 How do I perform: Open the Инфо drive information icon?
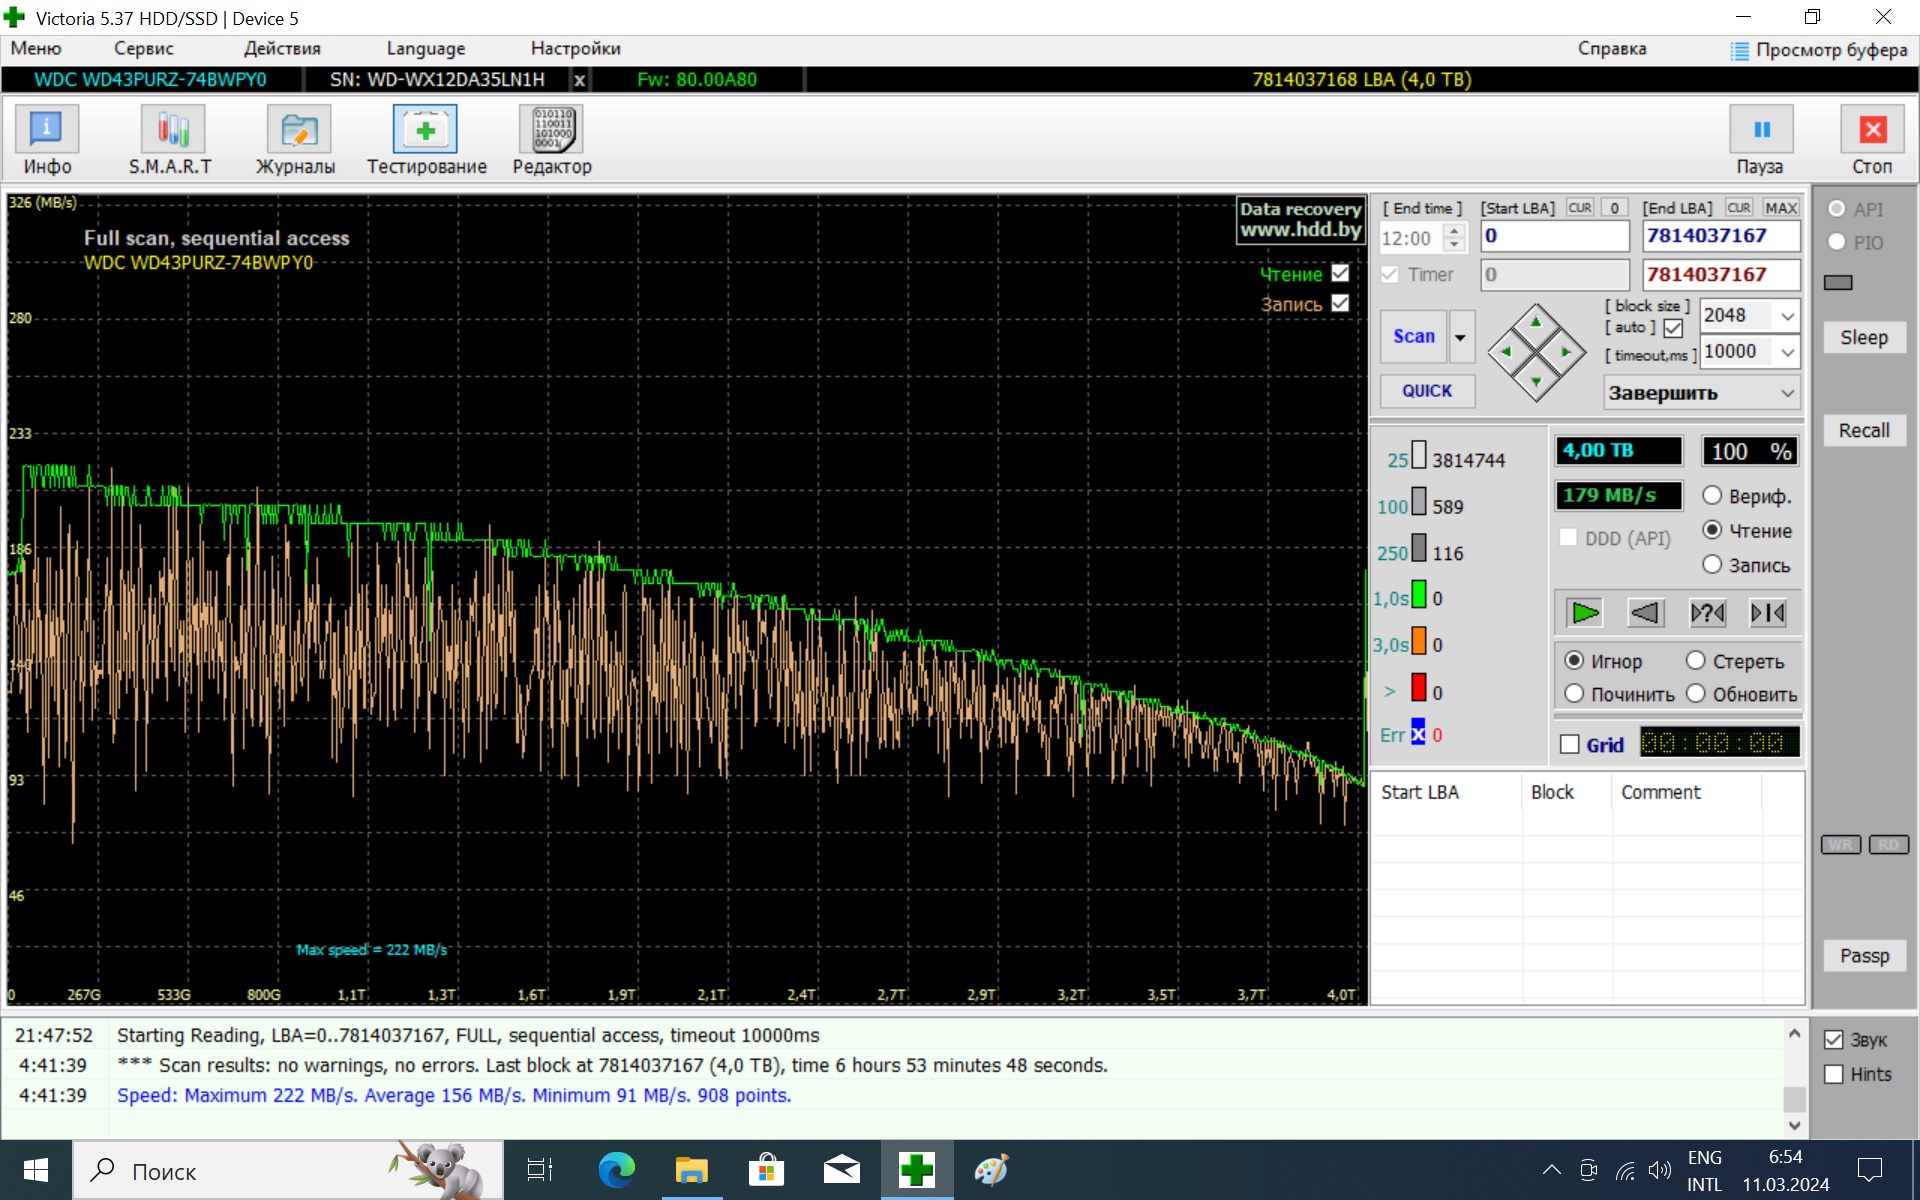click(47, 140)
